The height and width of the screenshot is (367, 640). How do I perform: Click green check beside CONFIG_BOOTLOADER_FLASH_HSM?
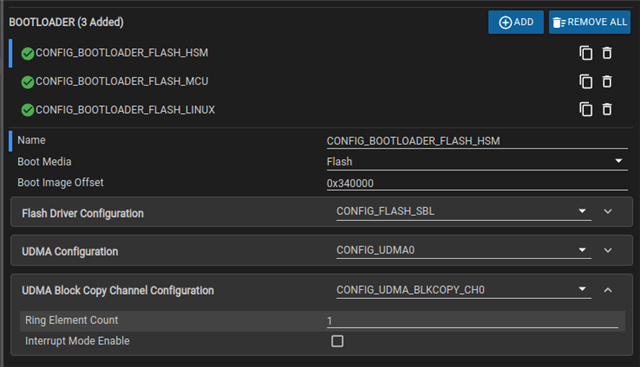(27, 53)
